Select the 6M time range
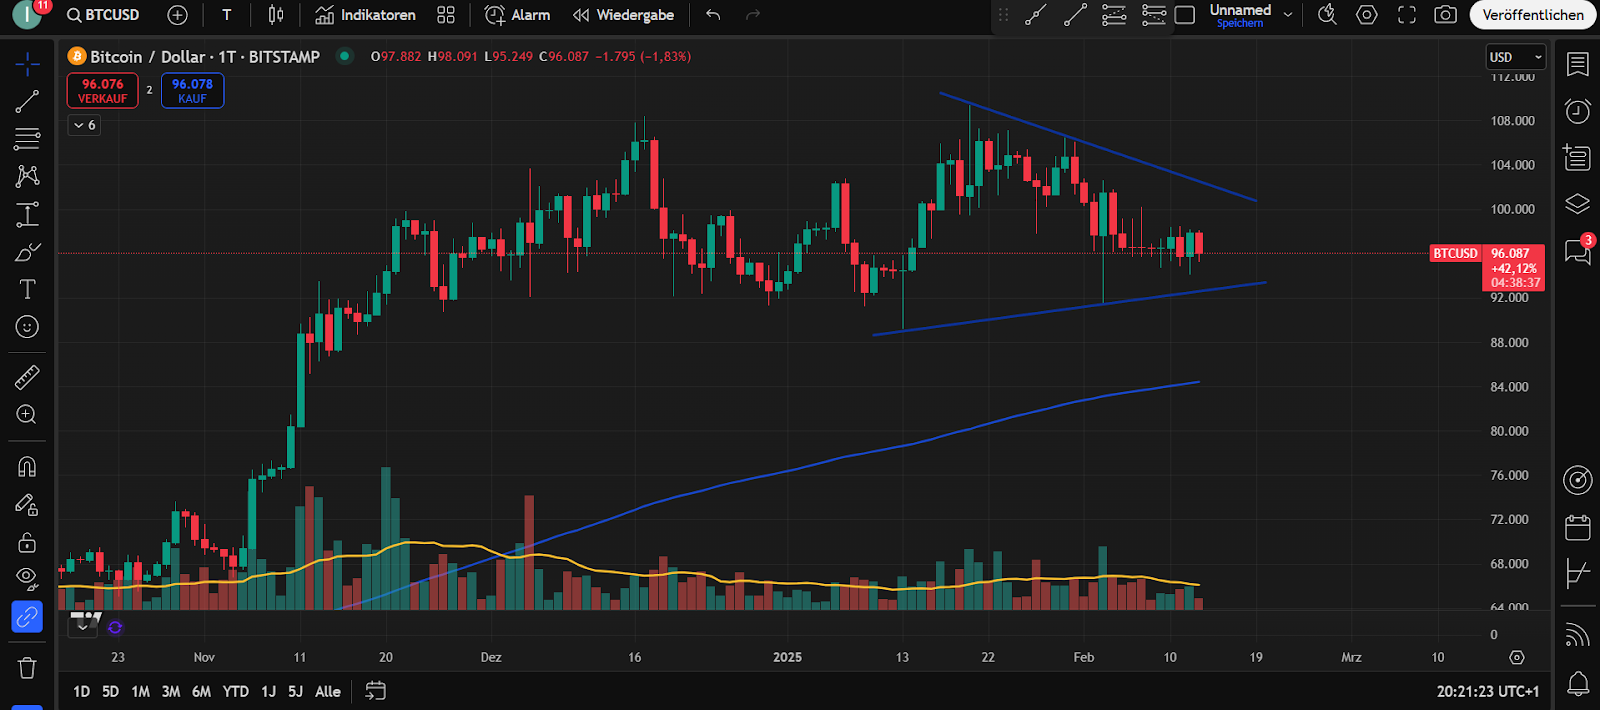Image resolution: width=1600 pixels, height=710 pixels. 201,691
